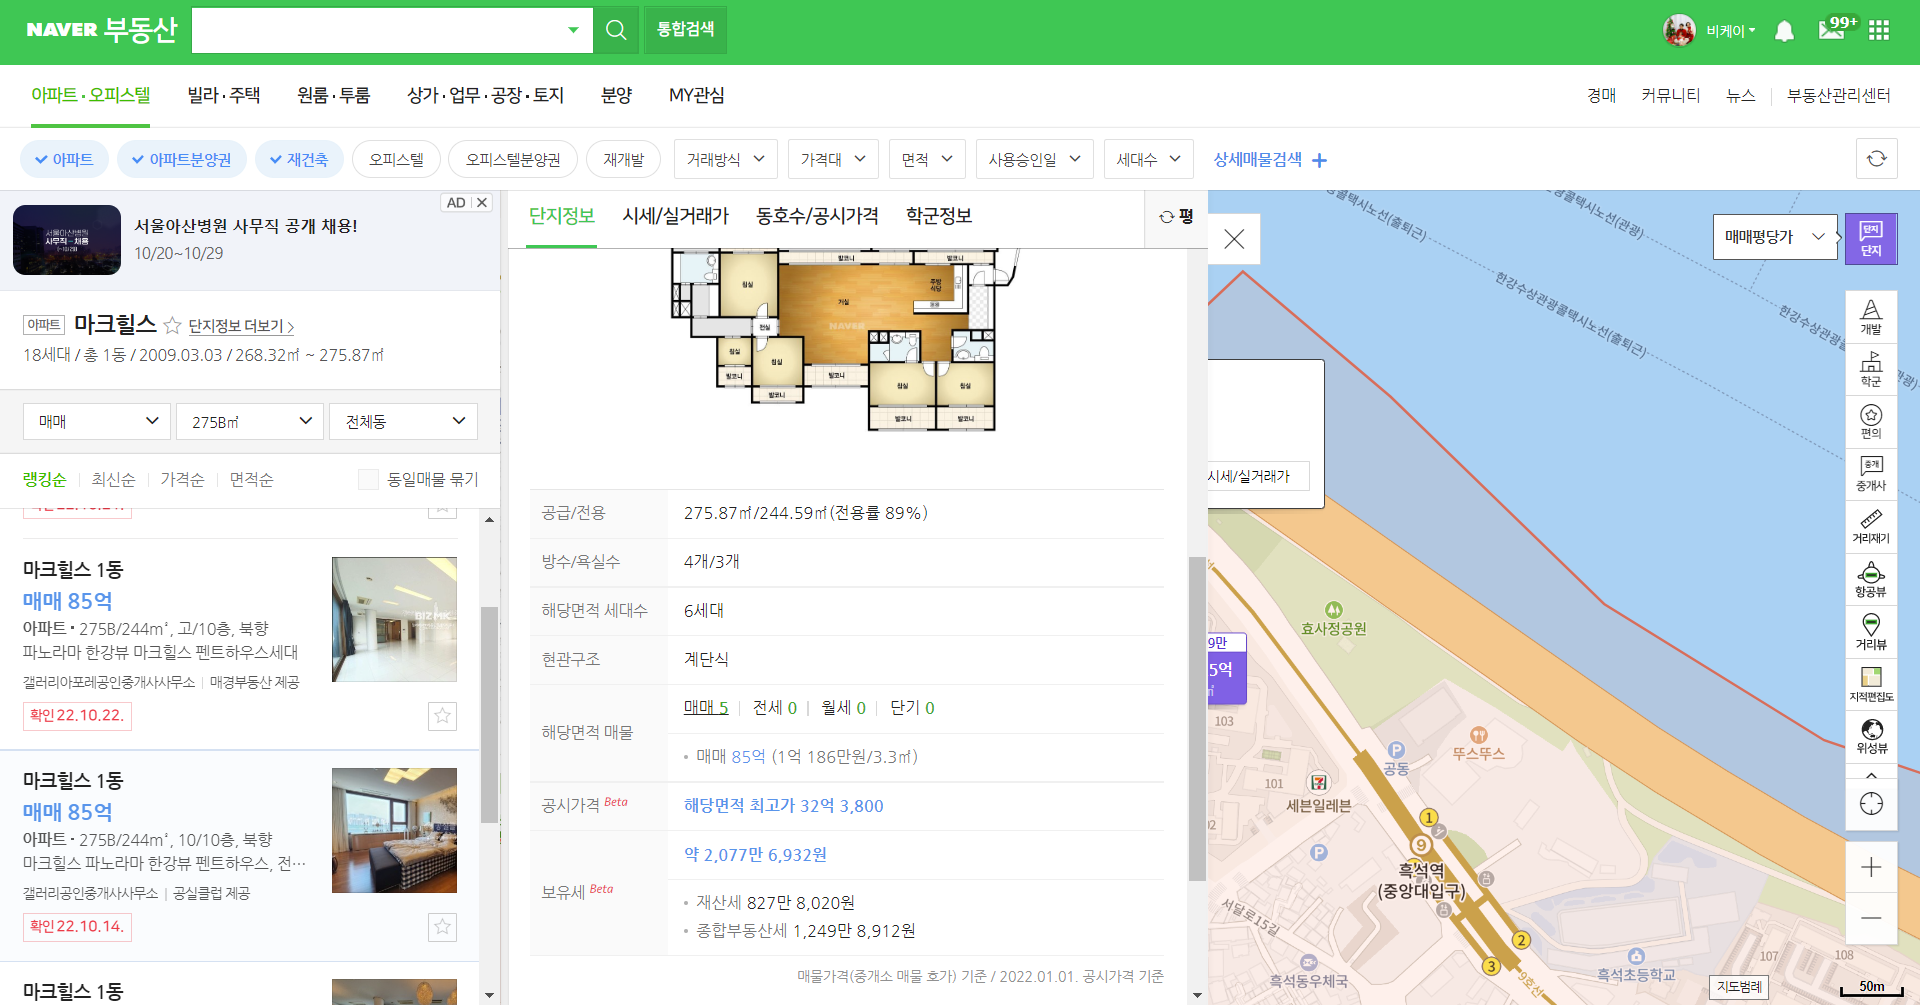Go to 빌라·주택 menu
This screenshot has height=1005, width=1920.
[x=224, y=95]
